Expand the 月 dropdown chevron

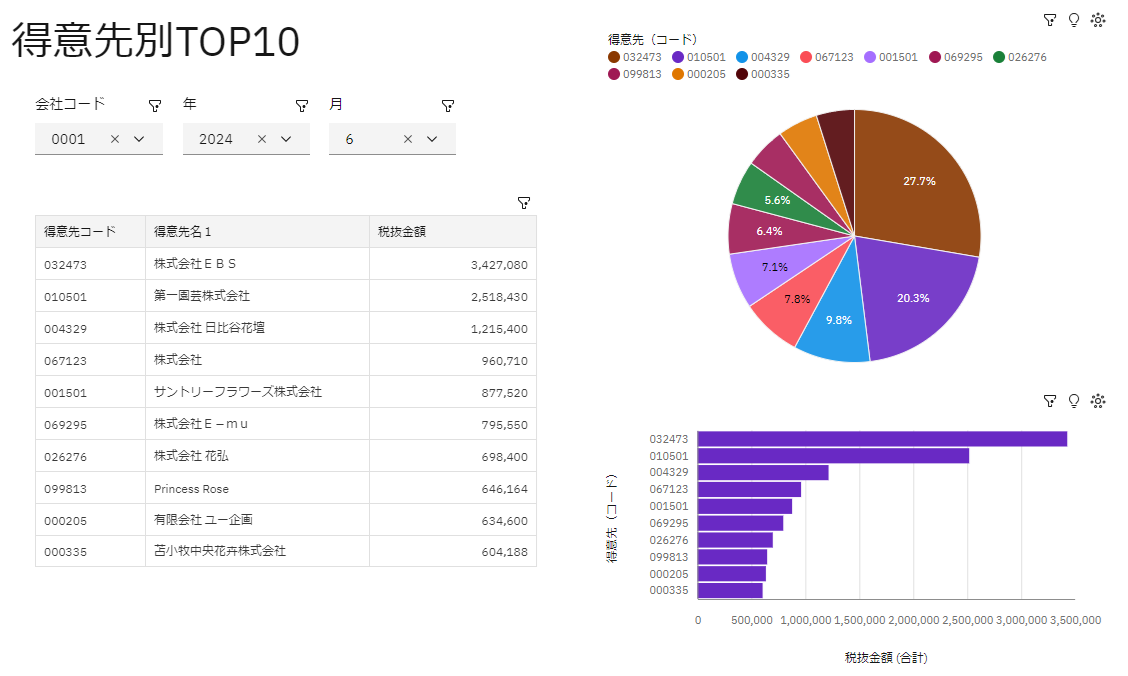point(432,139)
